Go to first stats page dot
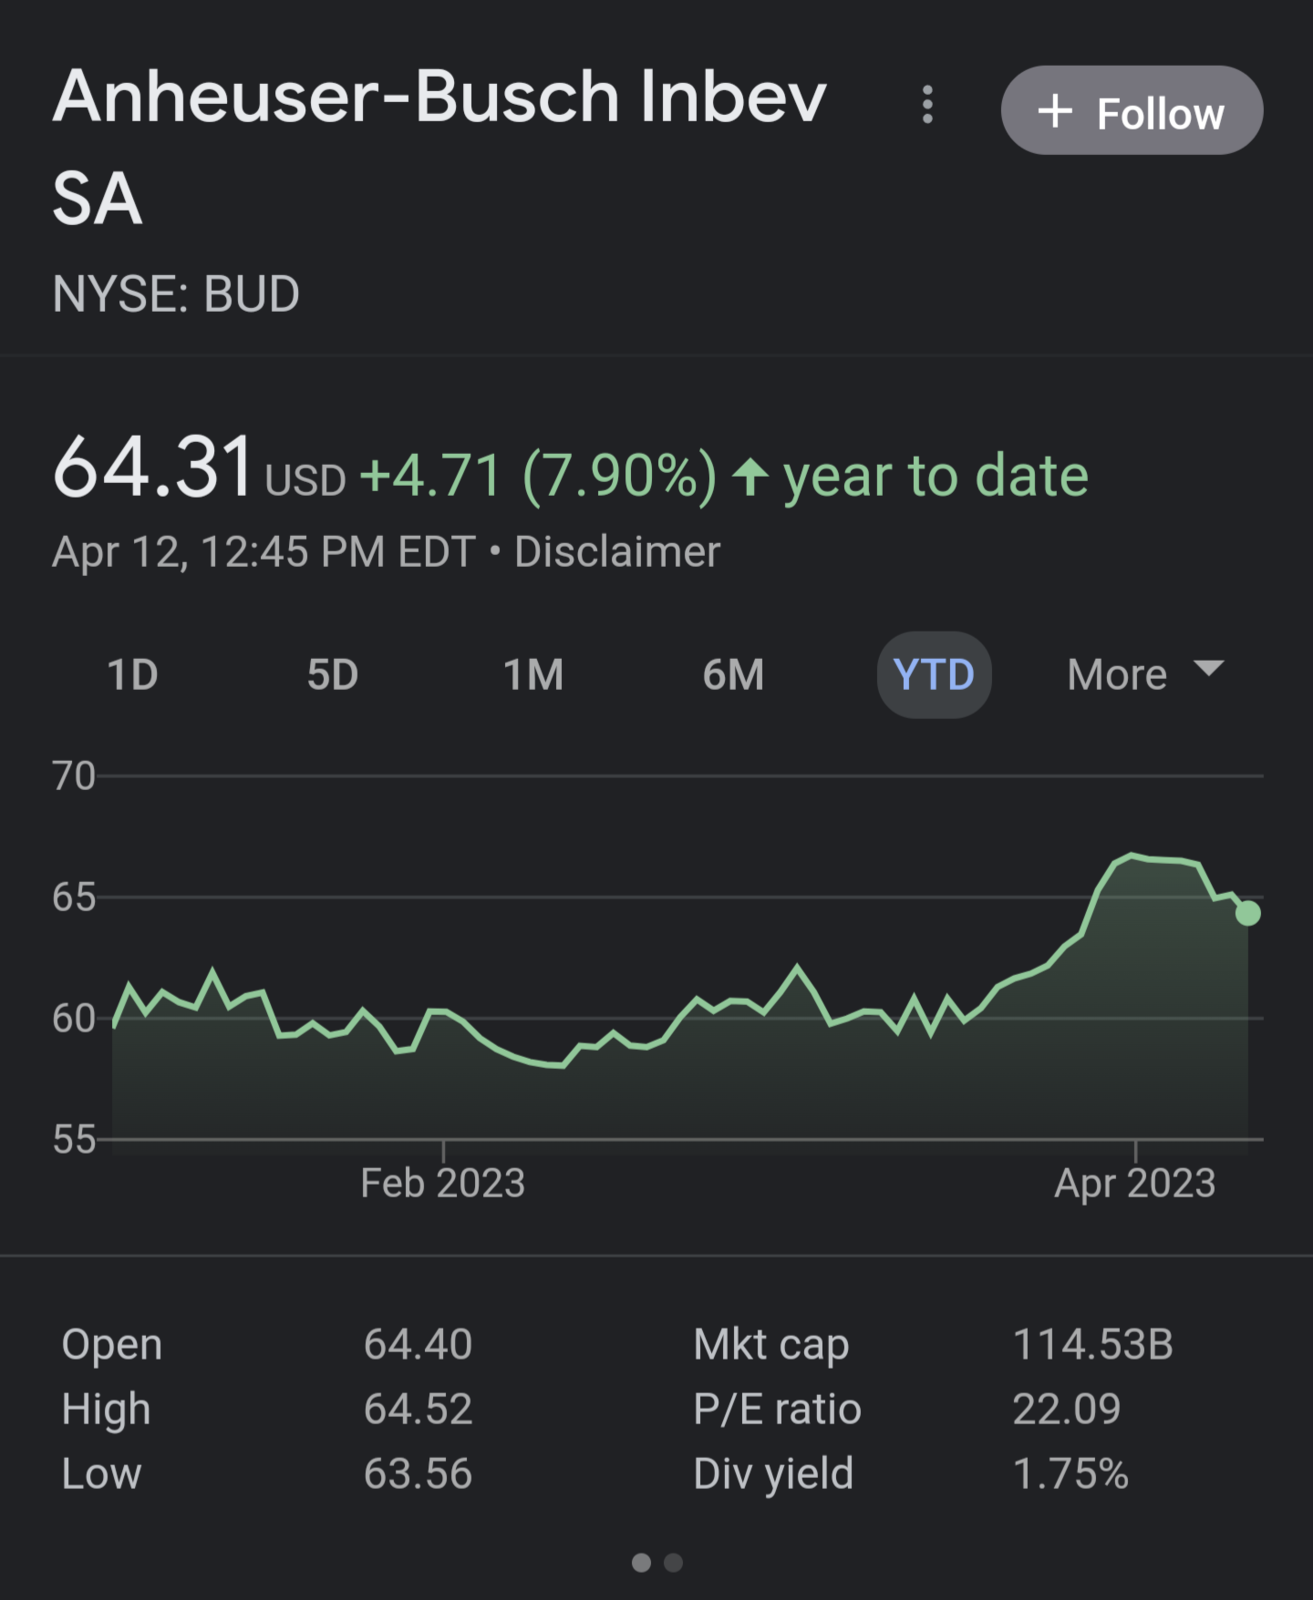This screenshot has width=1313, height=1600. [x=641, y=1562]
